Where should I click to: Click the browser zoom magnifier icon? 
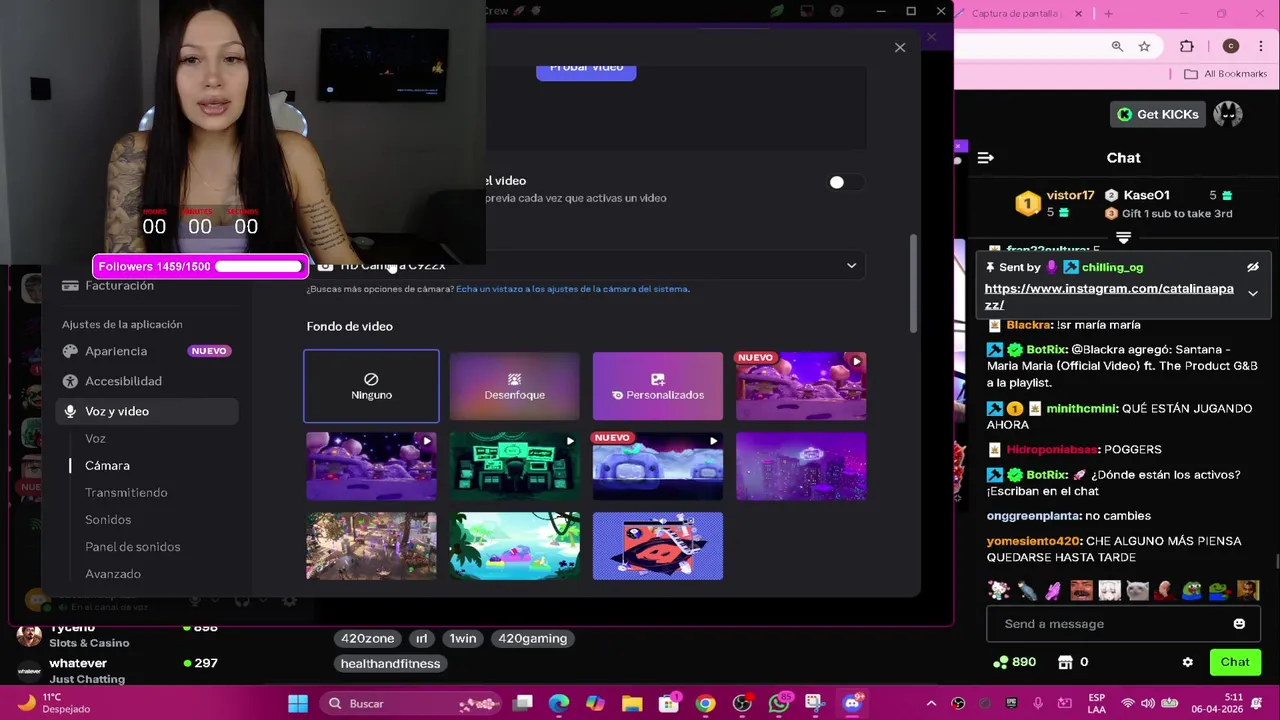1117,46
